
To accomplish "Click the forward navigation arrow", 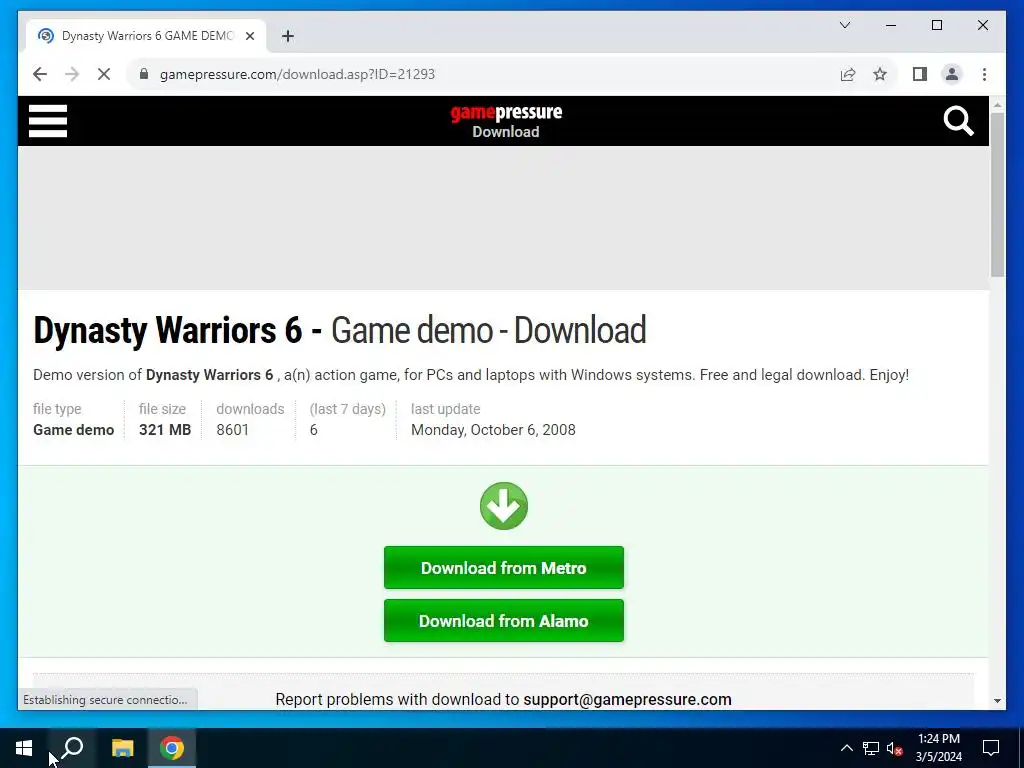I will 72,74.
